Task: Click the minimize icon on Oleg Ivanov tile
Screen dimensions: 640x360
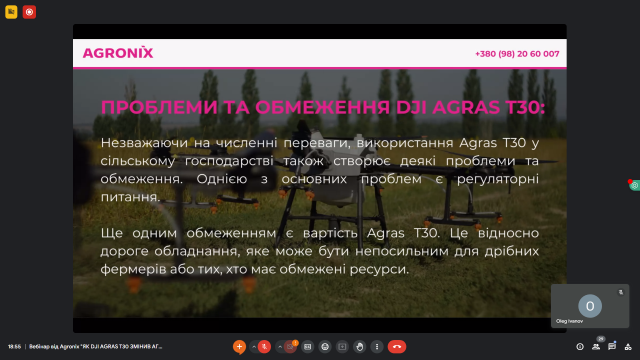Action: click(x=621, y=292)
